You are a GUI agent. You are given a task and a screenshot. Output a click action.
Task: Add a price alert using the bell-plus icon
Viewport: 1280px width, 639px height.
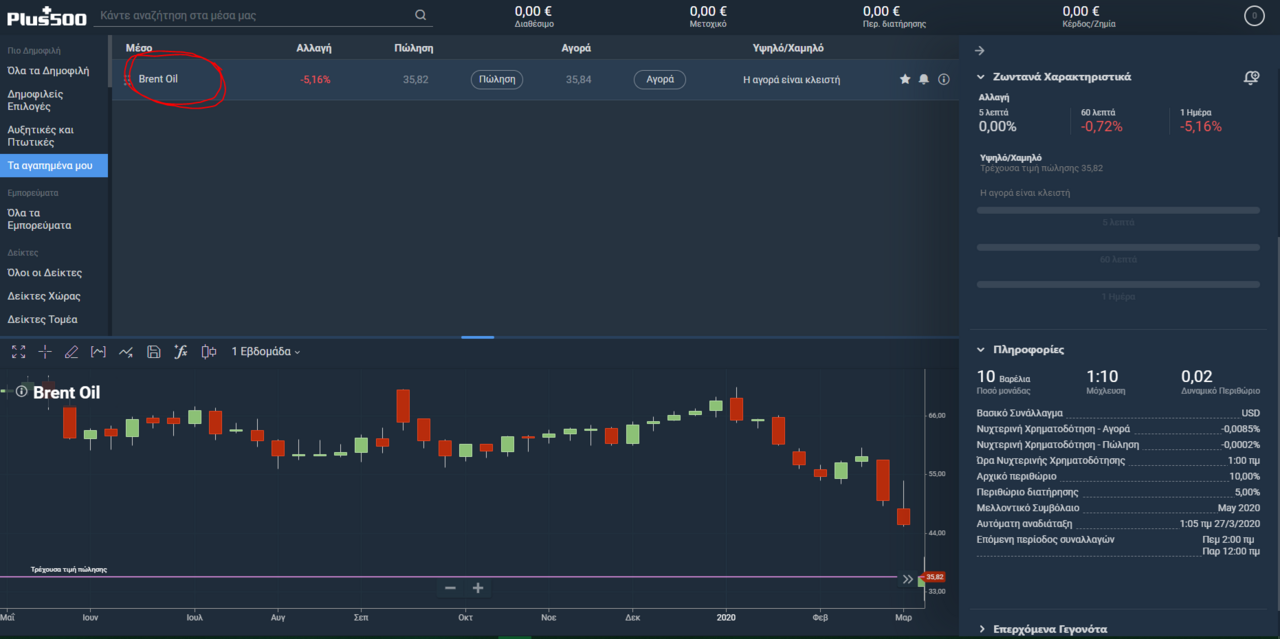coord(1251,77)
